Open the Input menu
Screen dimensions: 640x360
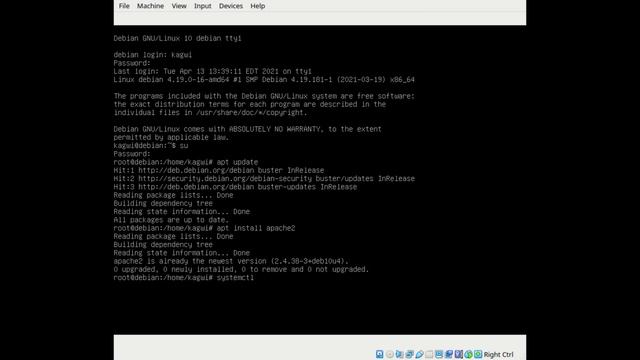(x=202, y=6)
